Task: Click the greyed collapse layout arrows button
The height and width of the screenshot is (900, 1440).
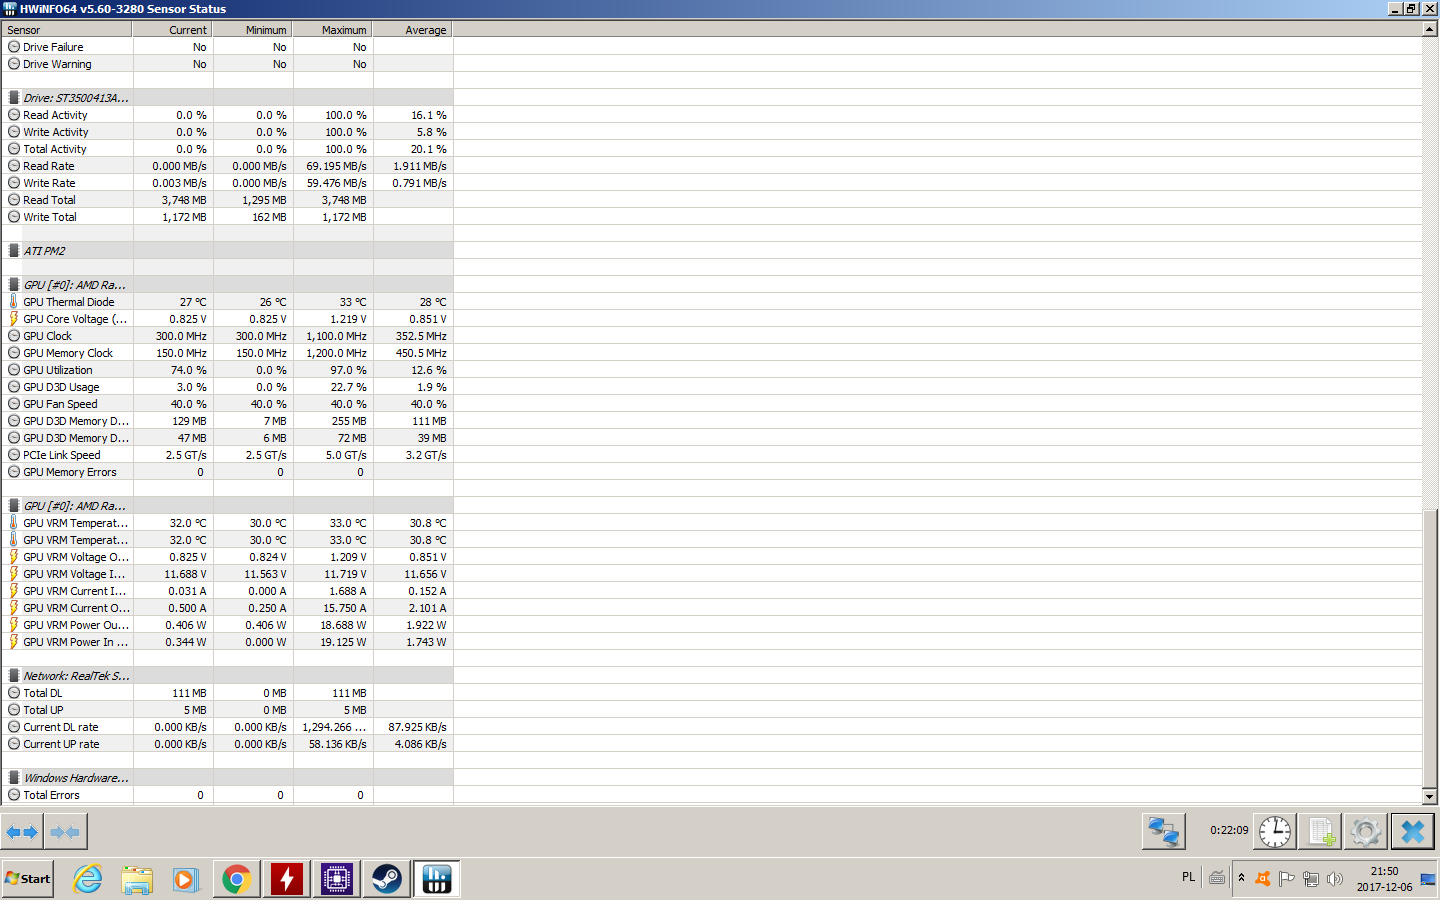Action: pos(65,832)
